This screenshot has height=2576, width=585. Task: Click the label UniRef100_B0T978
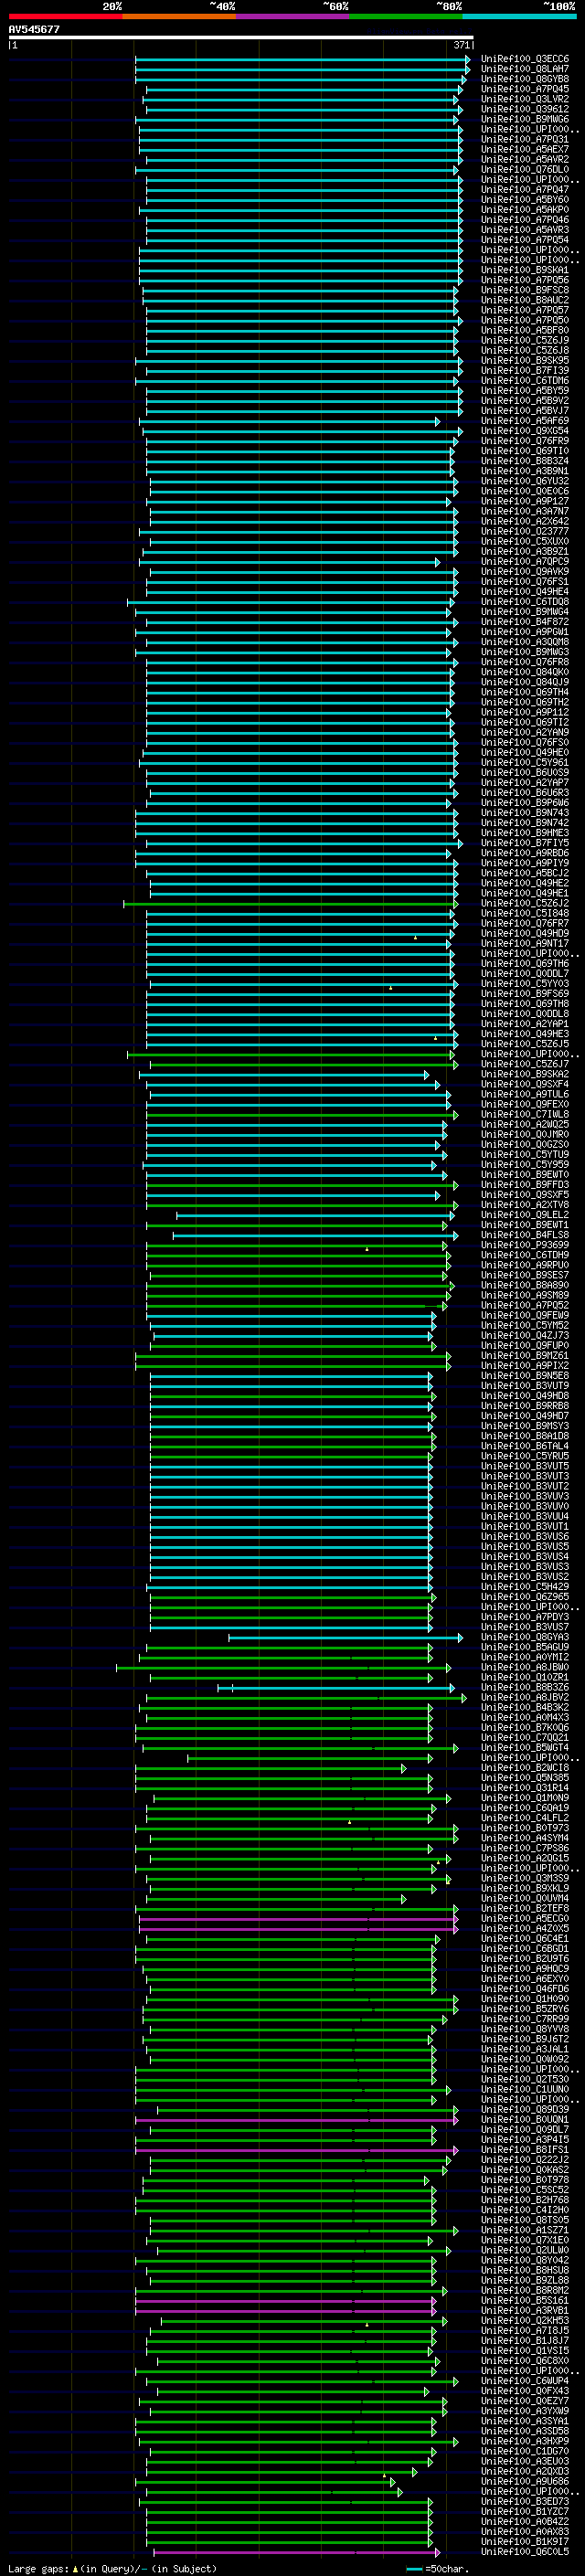pos(525,2180)
